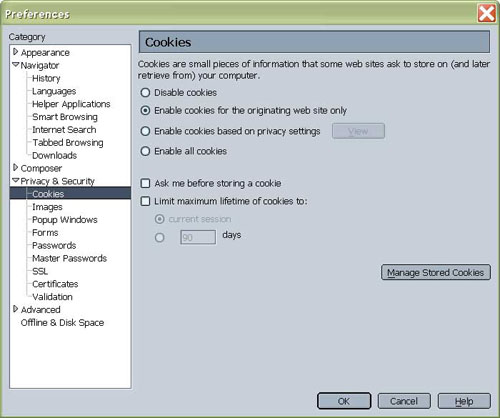Expand the Composer category
Screen dimensions: 500x418
[15, 168]
